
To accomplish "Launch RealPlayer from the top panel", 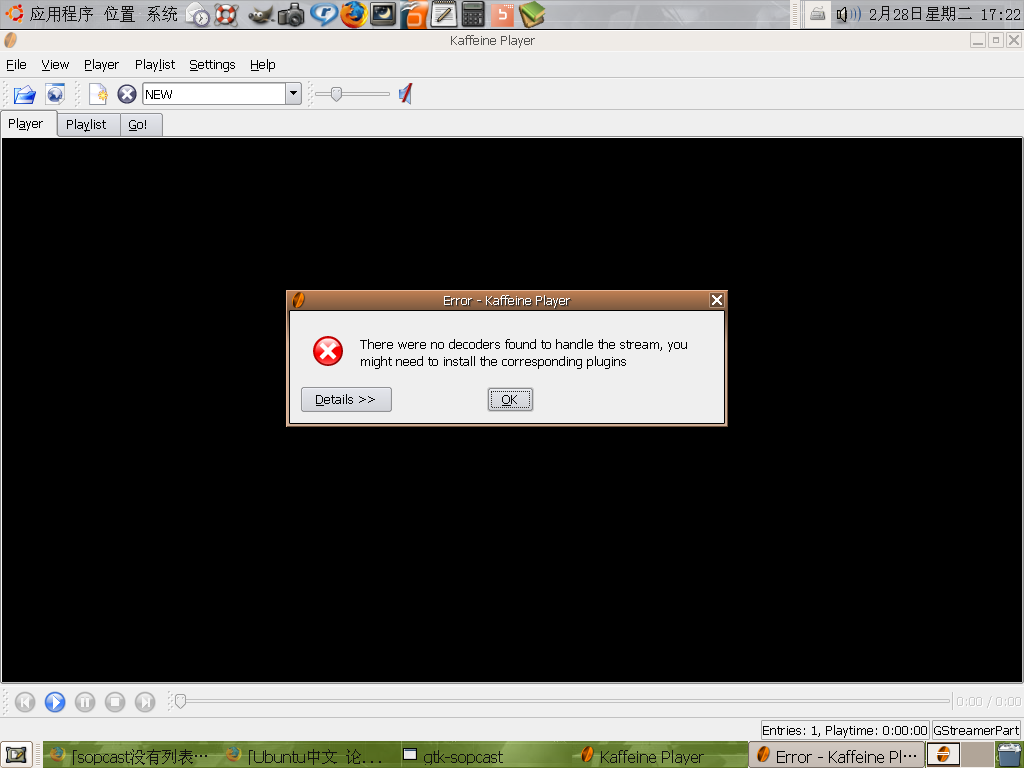I will tap(323, 14).
